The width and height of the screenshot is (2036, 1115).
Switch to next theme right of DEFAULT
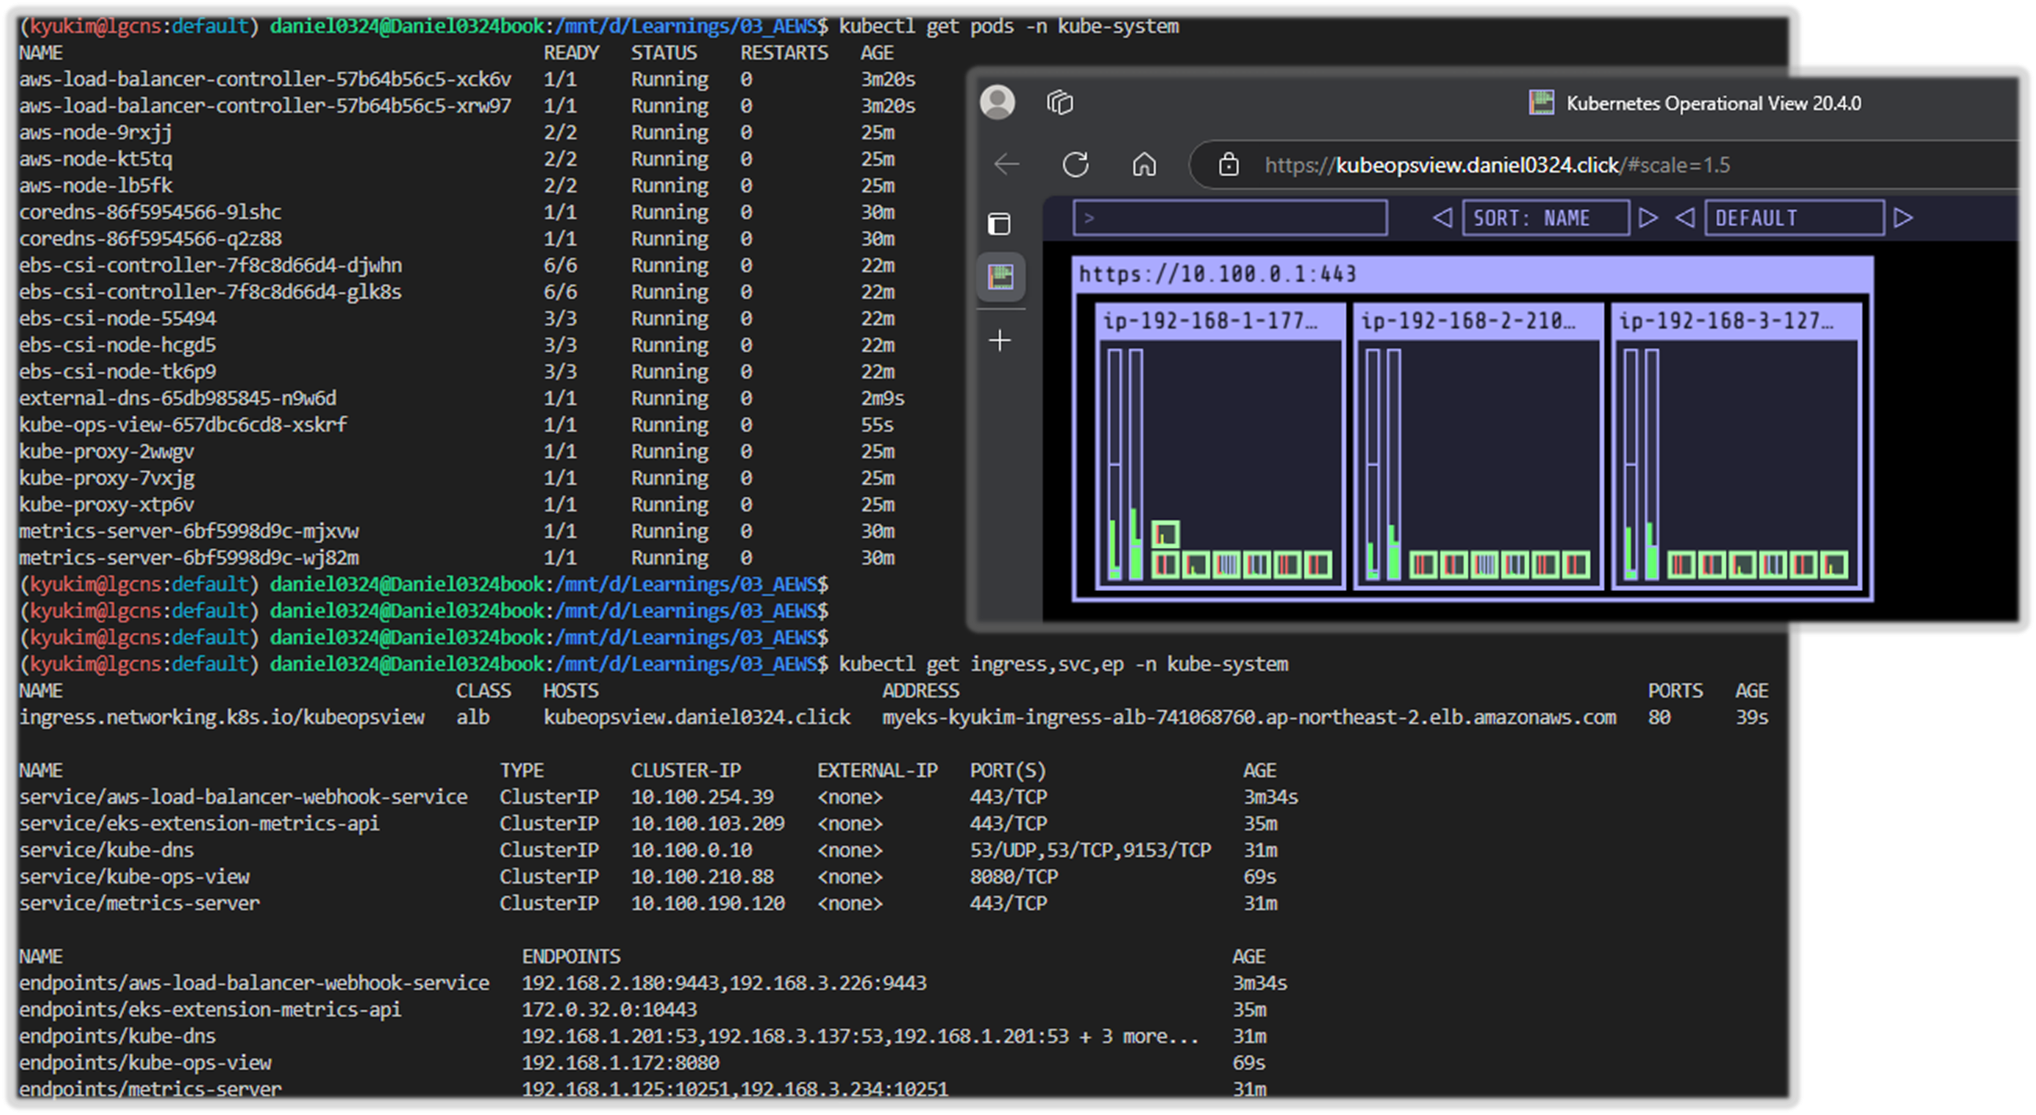pos(1903,217)
